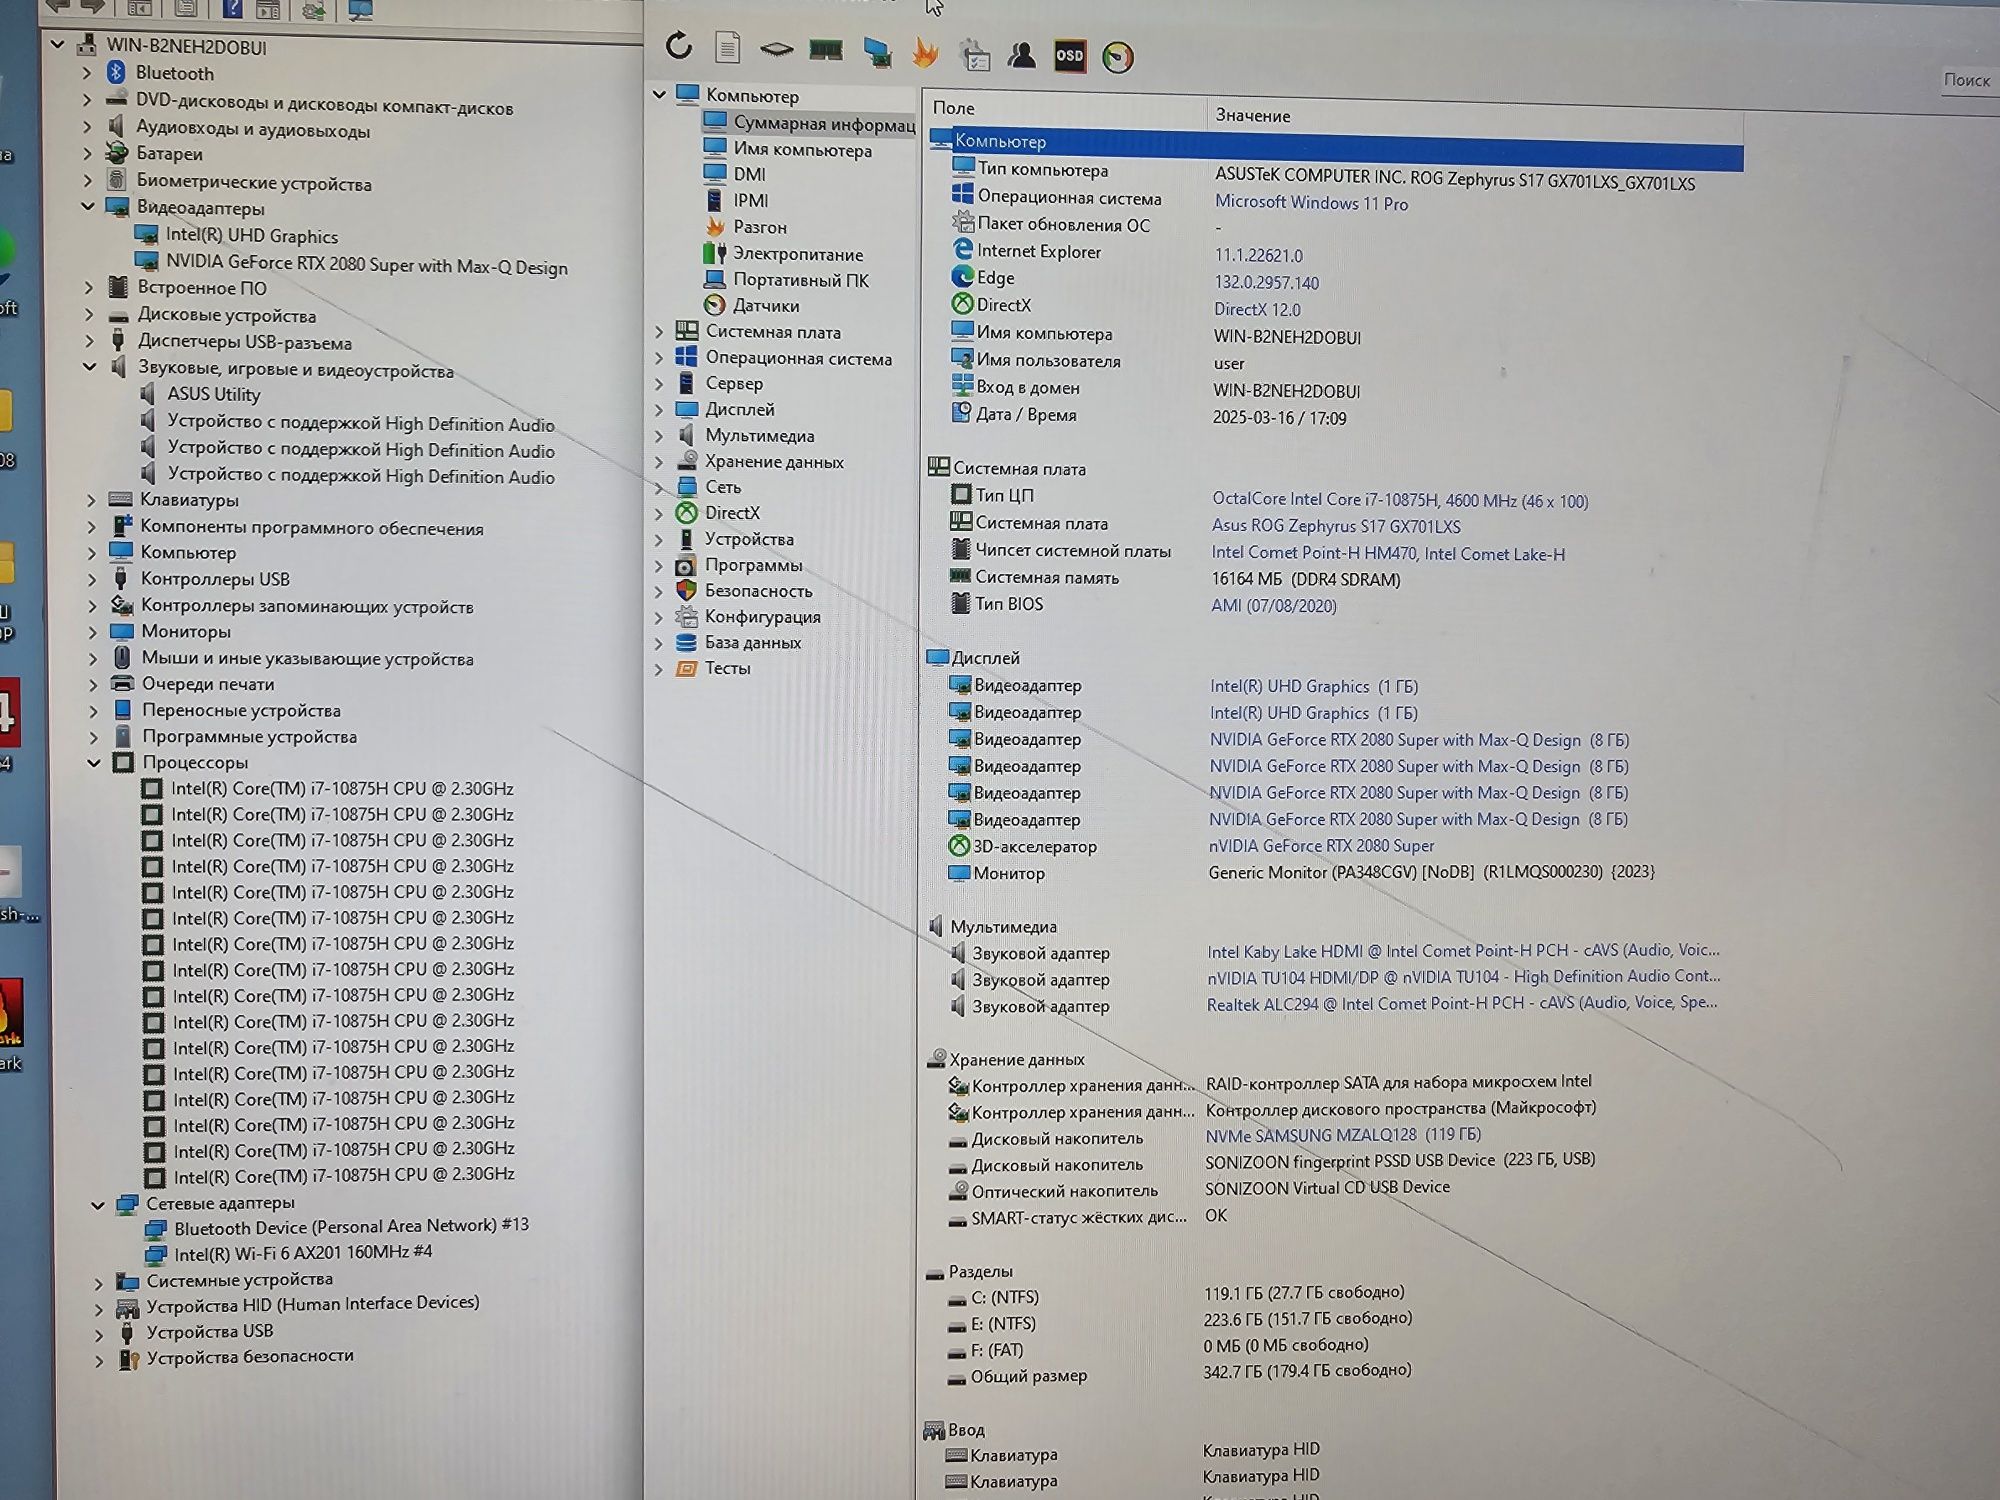This screenshot has width=2000, height=1500.
Task: Open the OSD panel toolbar icon
Action: [x=1070, y=55]
